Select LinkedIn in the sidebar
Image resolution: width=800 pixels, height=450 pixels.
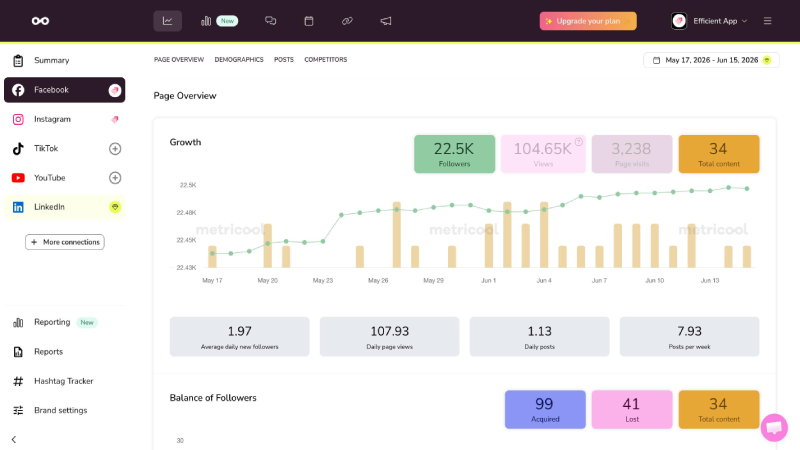(x=64, y=207)
